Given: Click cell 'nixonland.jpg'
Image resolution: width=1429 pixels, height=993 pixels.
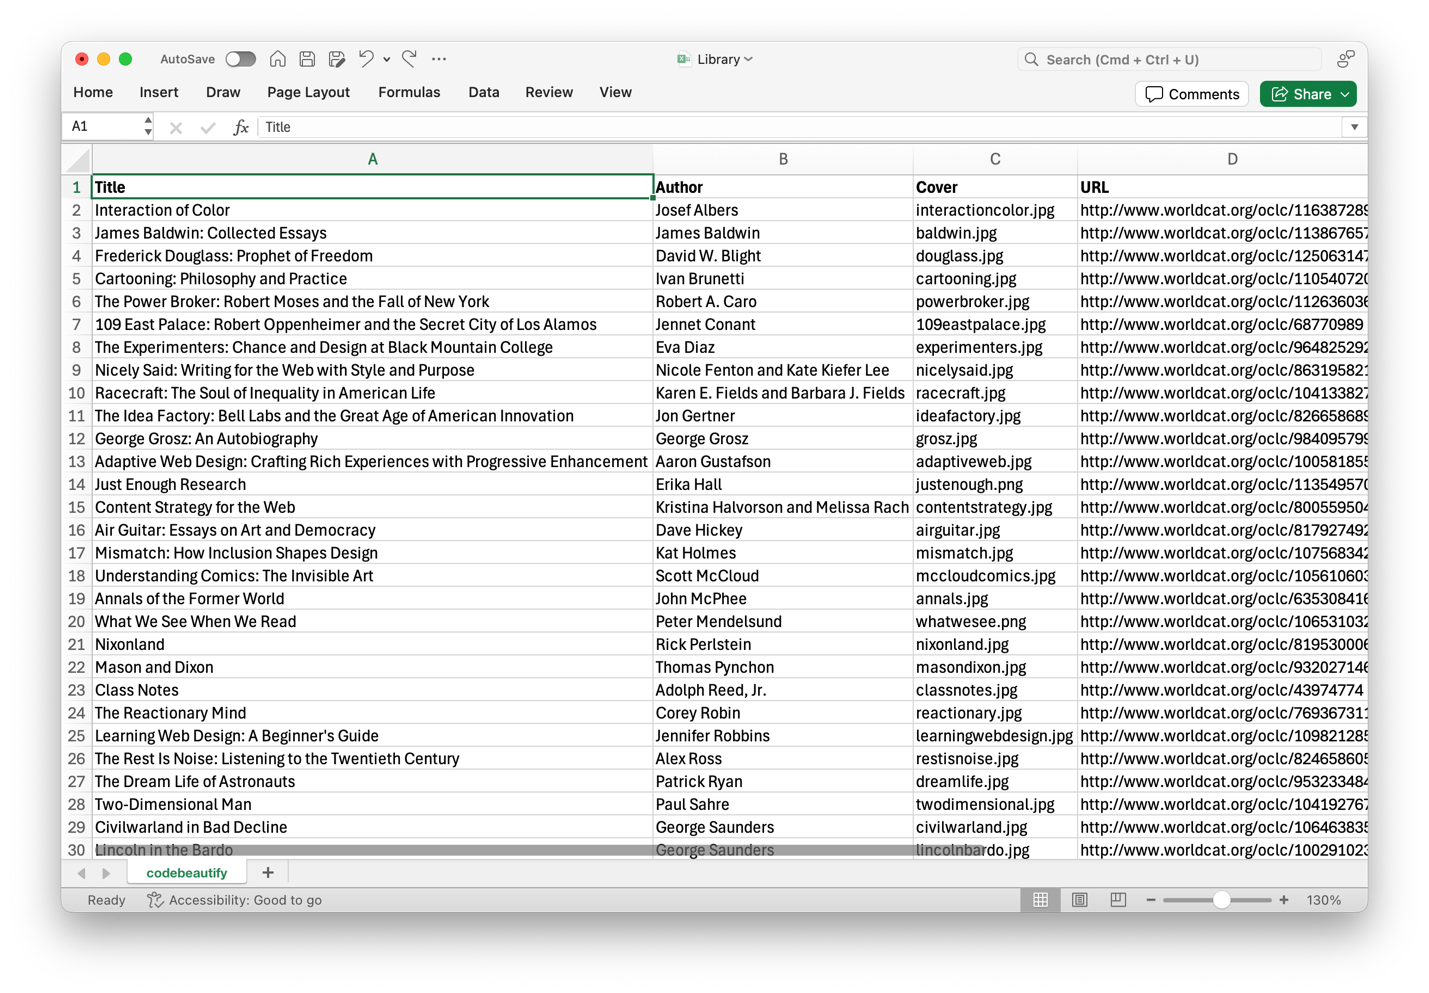Looking at the screenshot, I should [995, 645].
